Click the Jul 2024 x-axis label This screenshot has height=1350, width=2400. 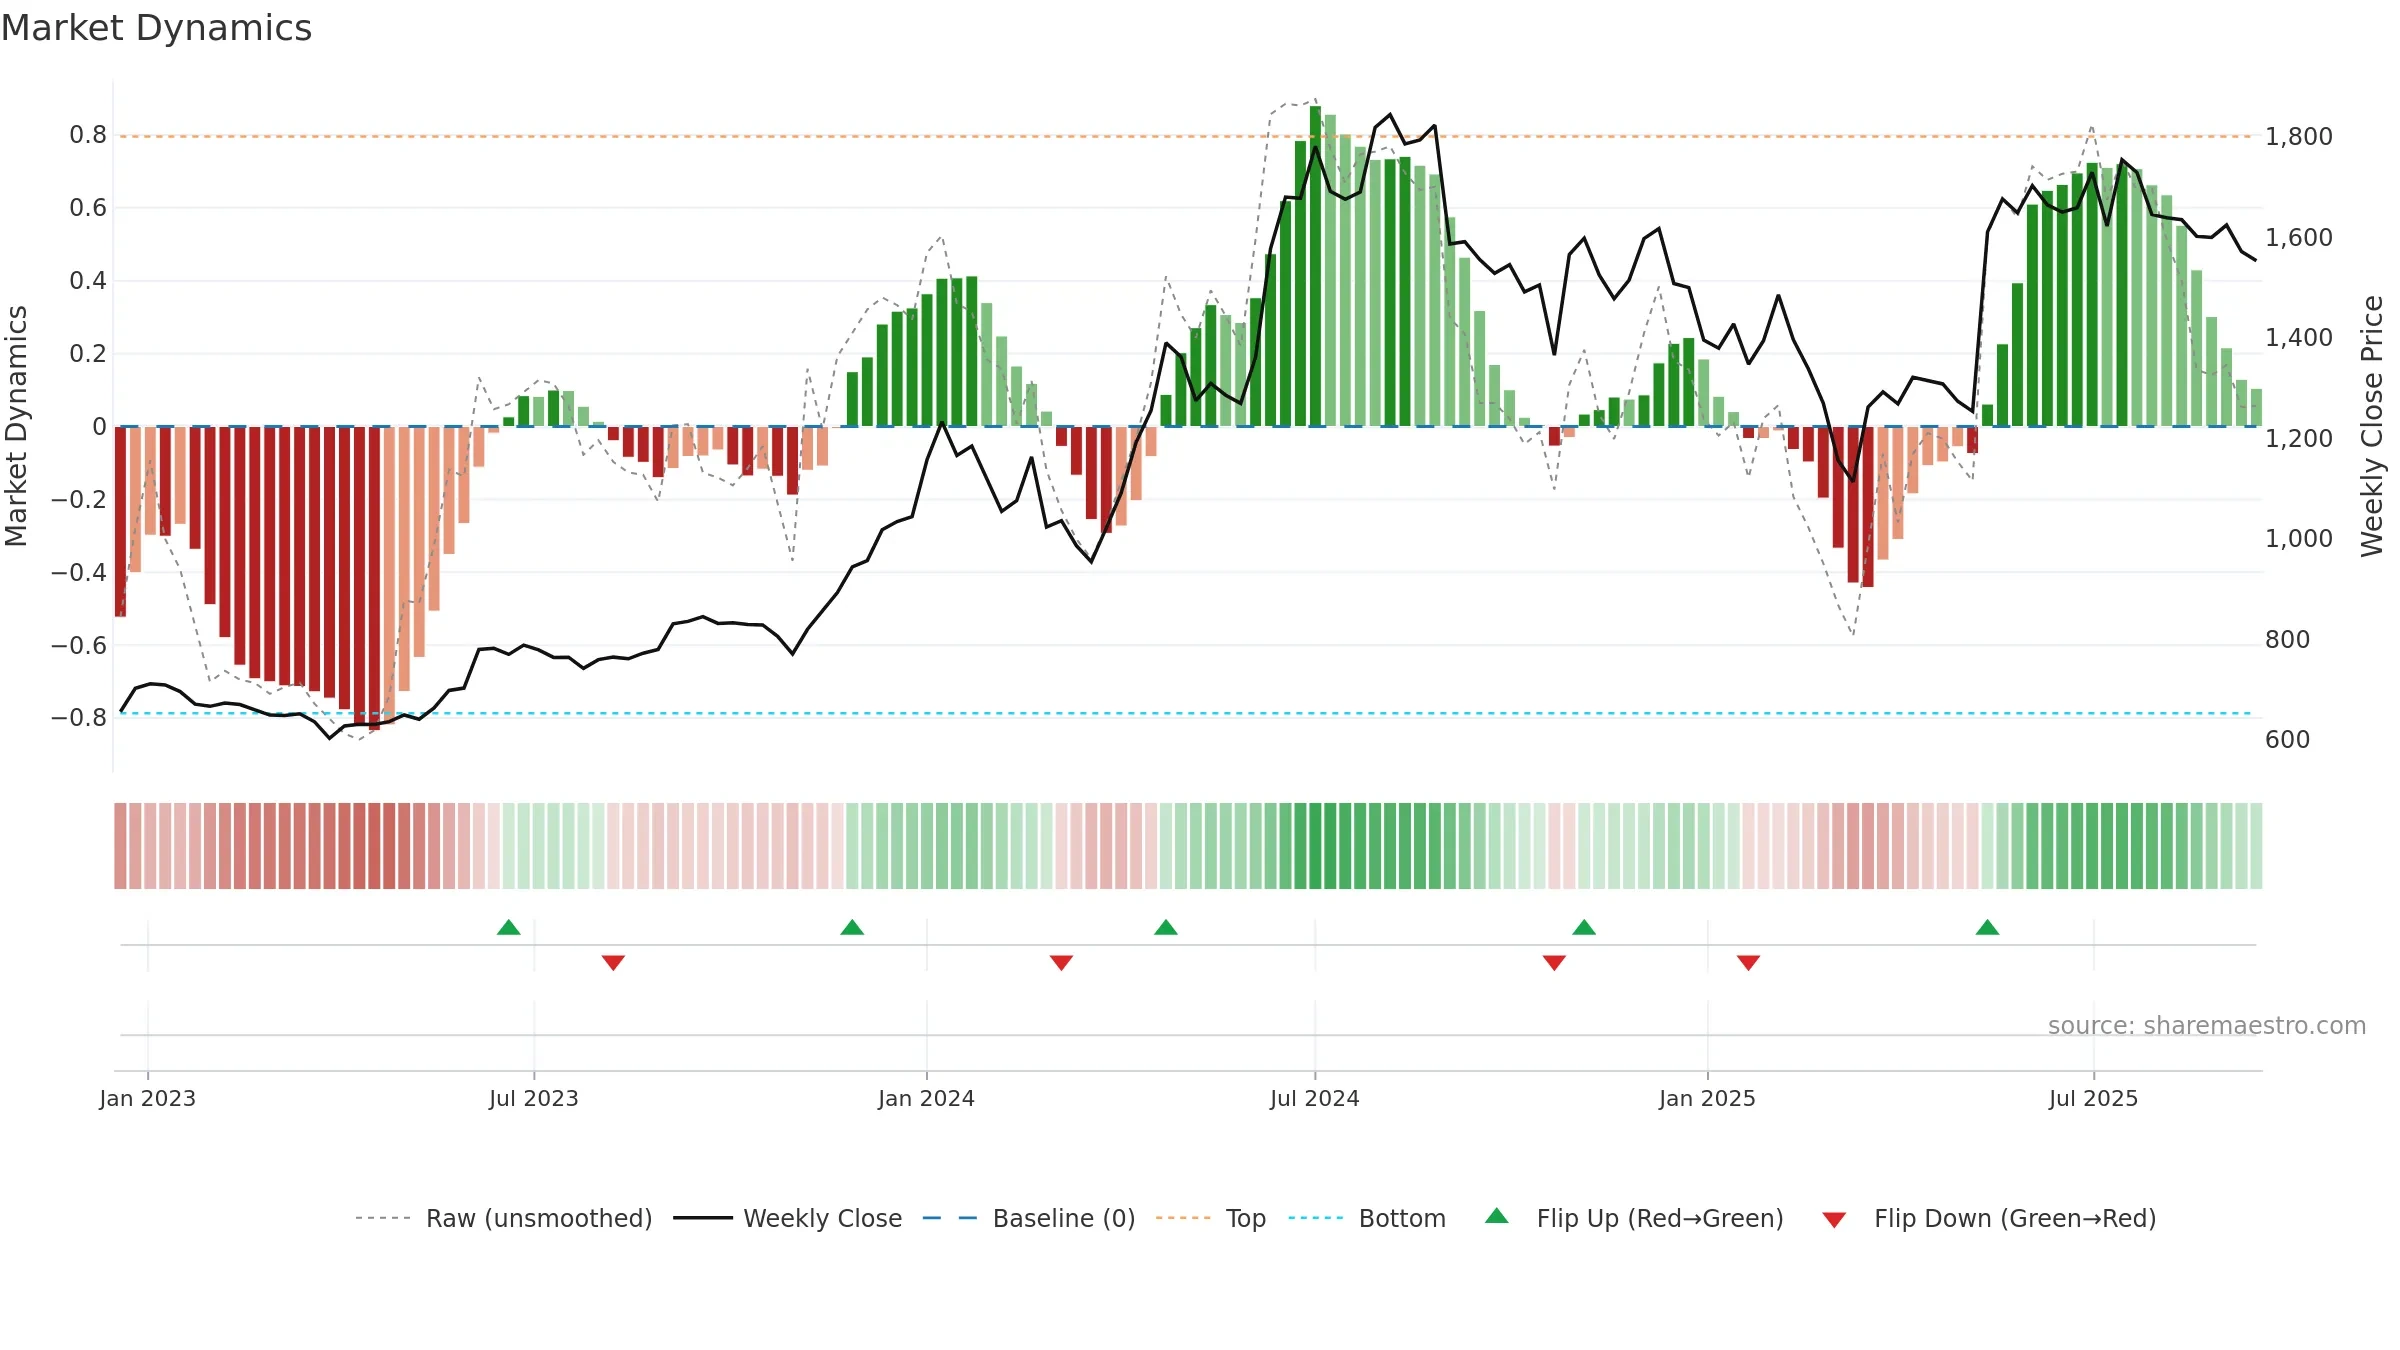coord(1315,1098)
